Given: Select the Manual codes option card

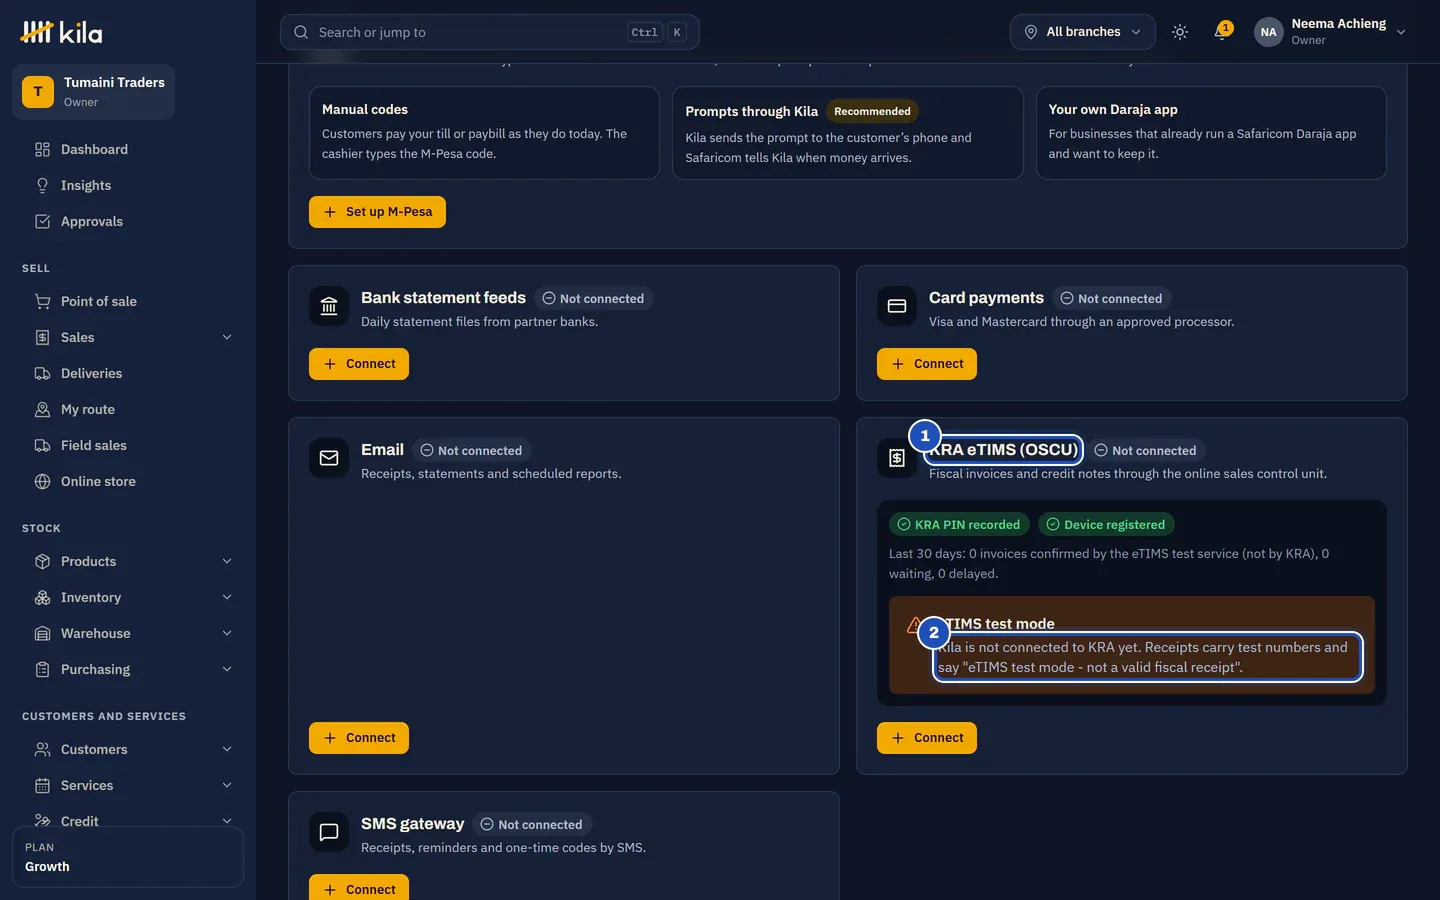Looking at the screenshot, I should point(484,133).
